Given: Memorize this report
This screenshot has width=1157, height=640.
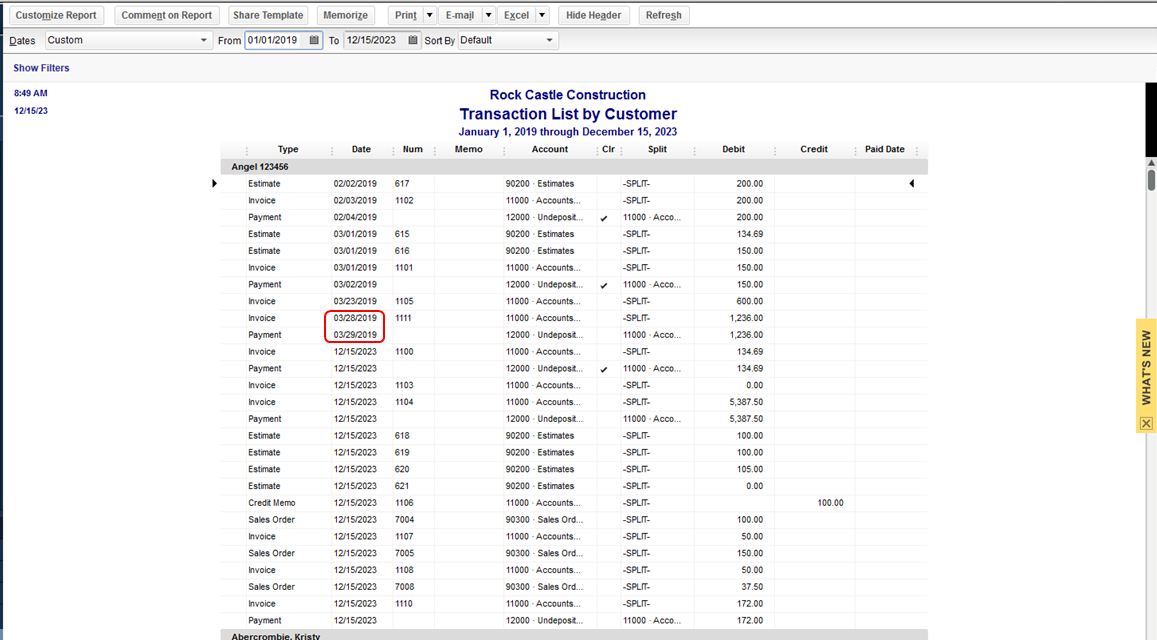Looking at the screenshot, I should [345, 15].
